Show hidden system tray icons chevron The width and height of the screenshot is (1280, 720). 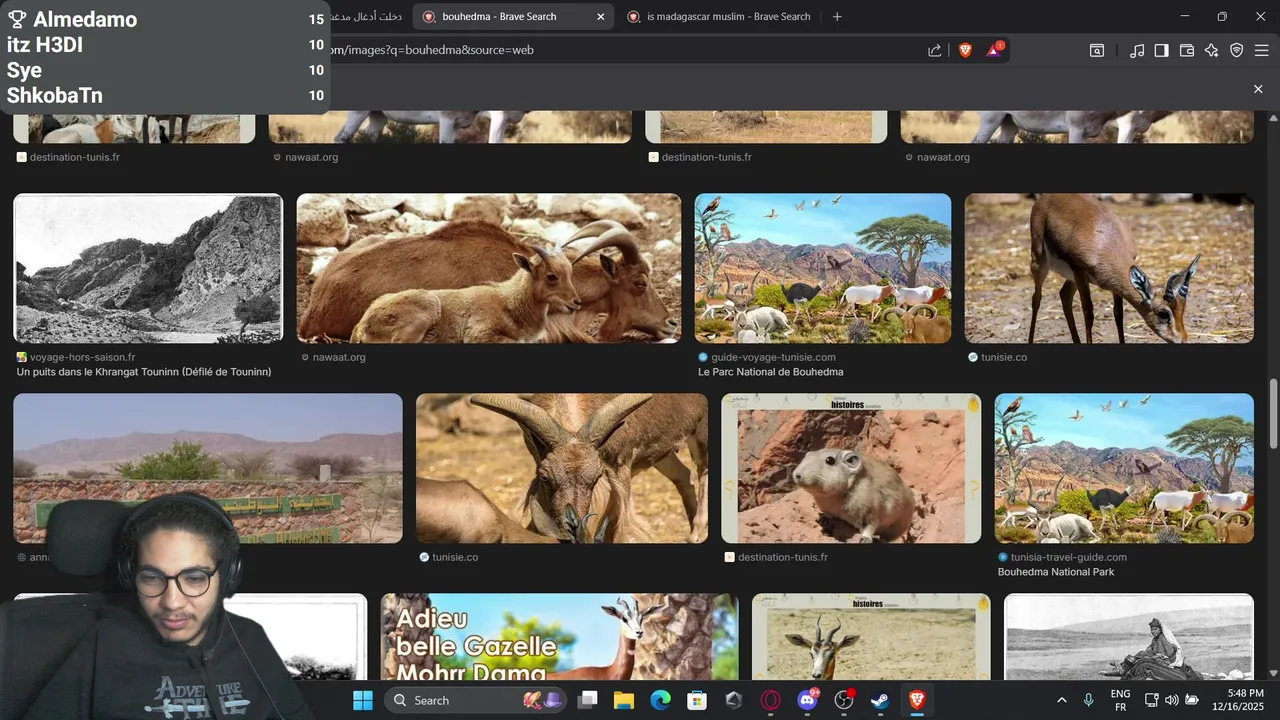click(x=1061, y=700)
